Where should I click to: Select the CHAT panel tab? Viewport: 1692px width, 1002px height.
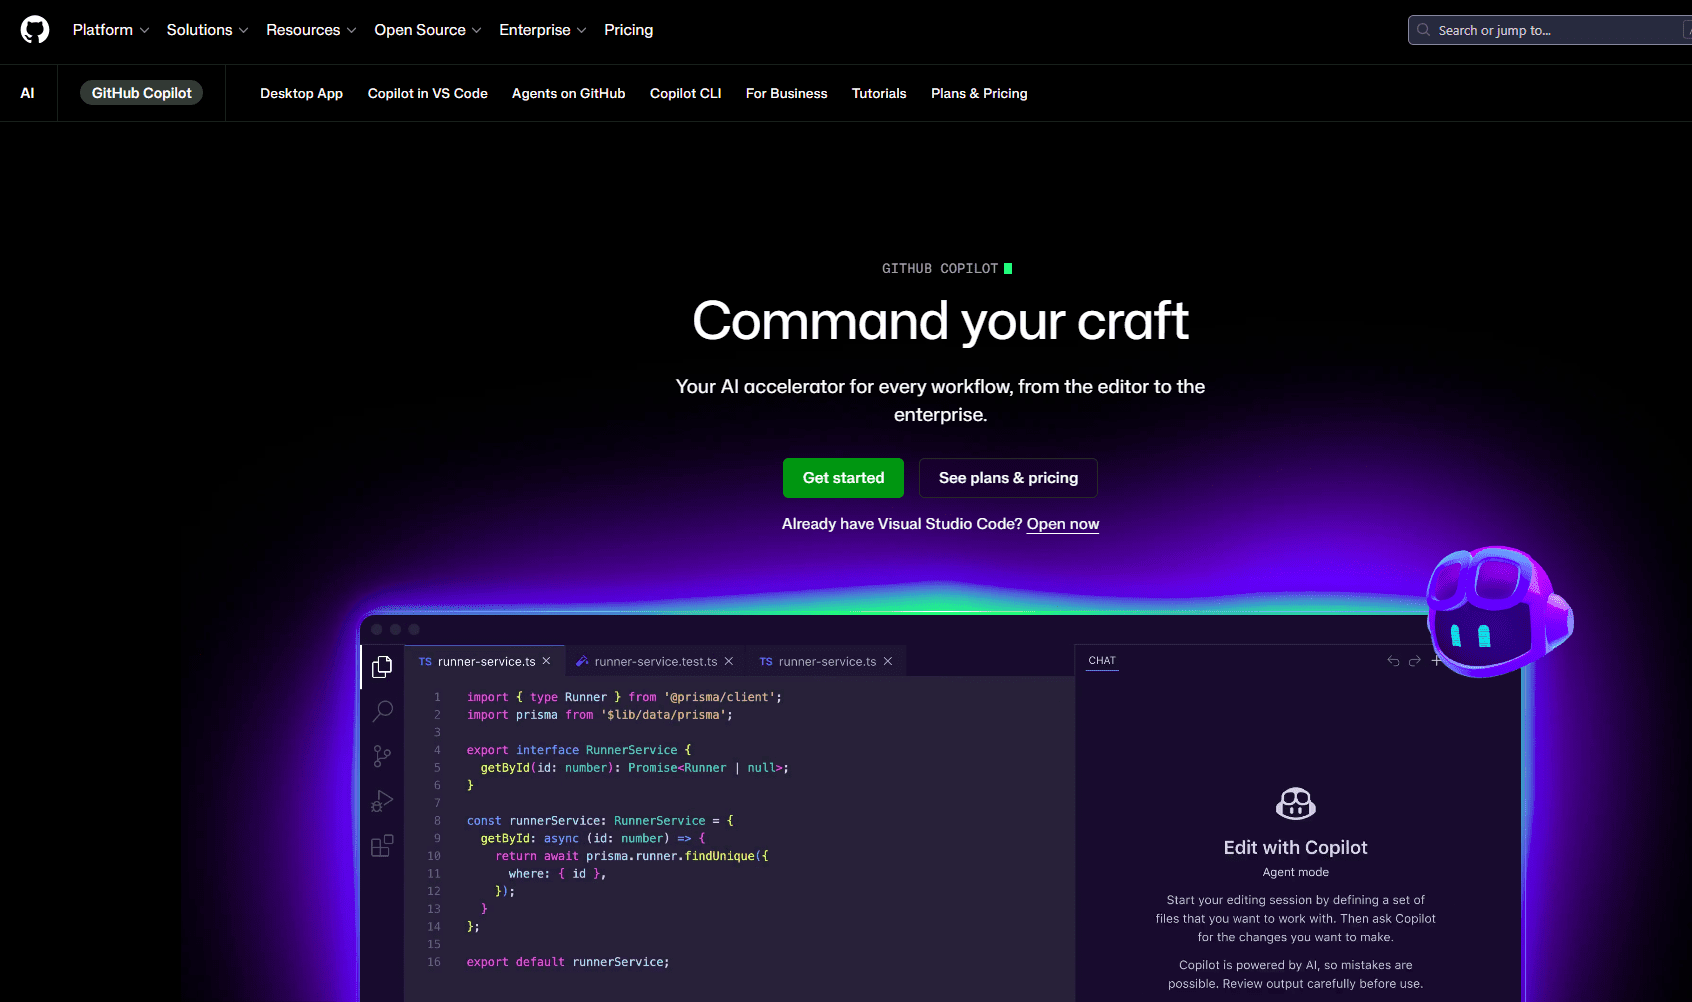[x=1102, y=661]
